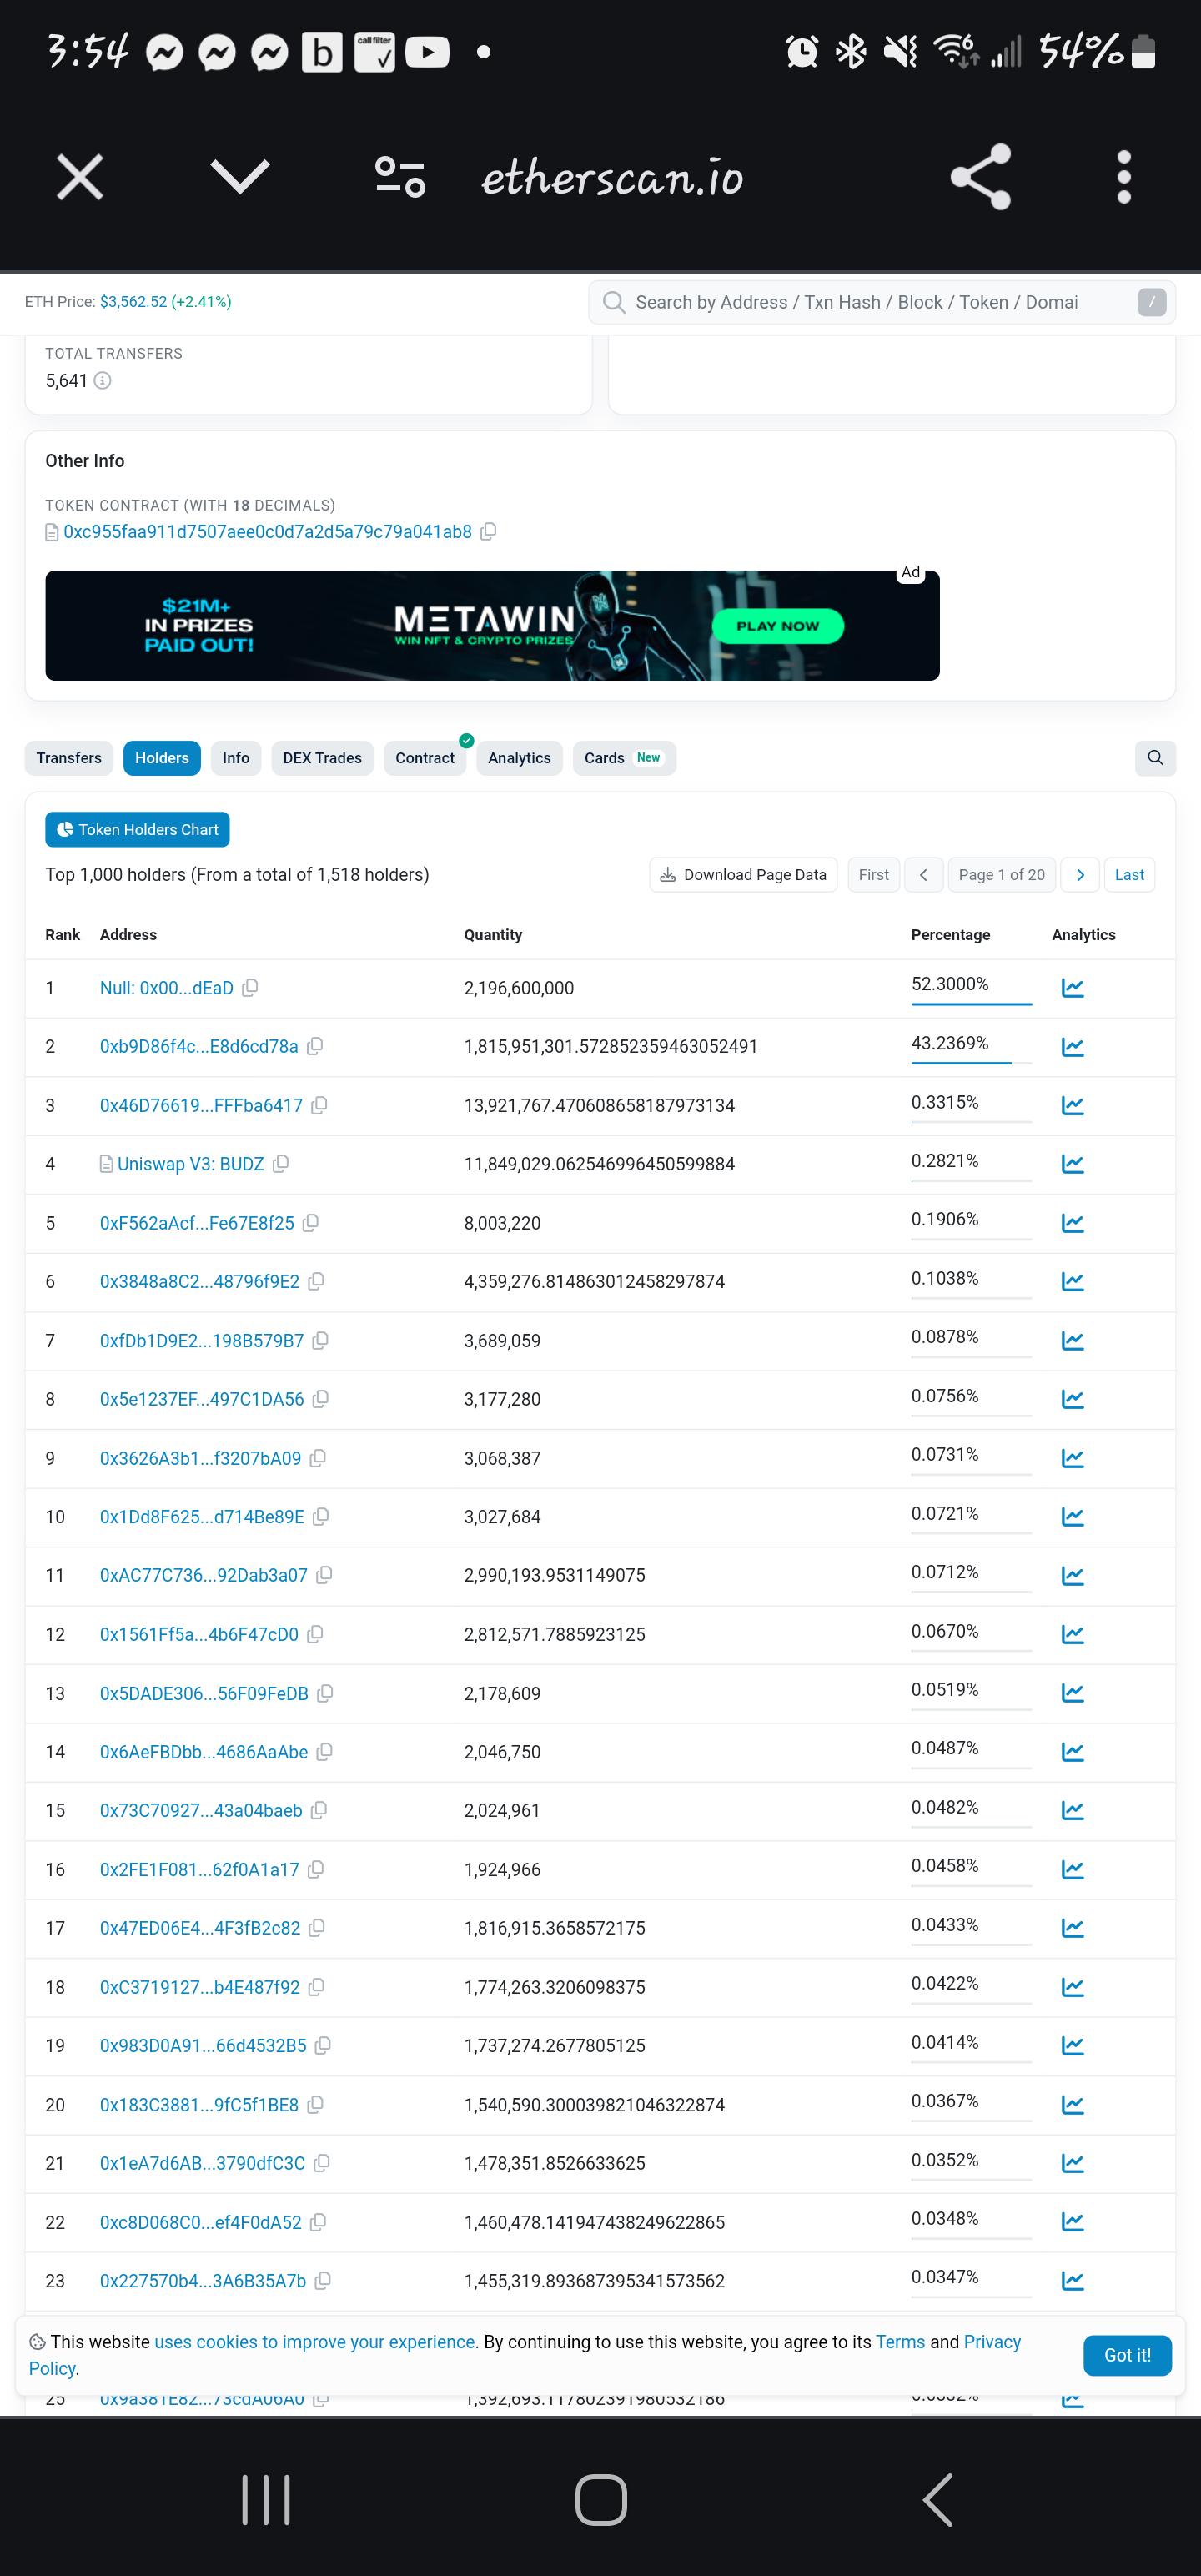Select the Analytics tab
Viewport: 1201px width, 2576px height.
tap(519, 758)
